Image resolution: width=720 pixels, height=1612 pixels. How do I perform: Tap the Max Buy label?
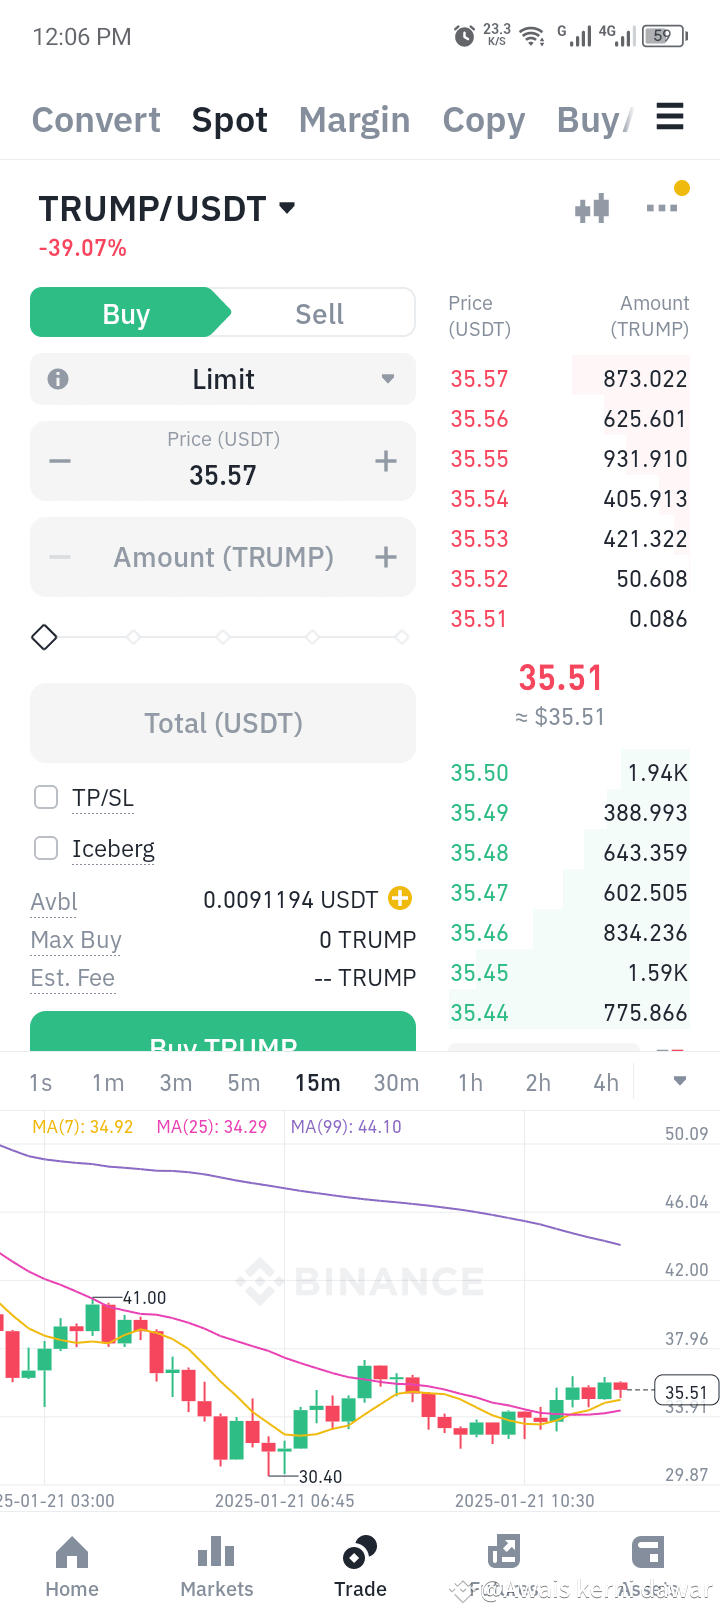click(76, 940)
